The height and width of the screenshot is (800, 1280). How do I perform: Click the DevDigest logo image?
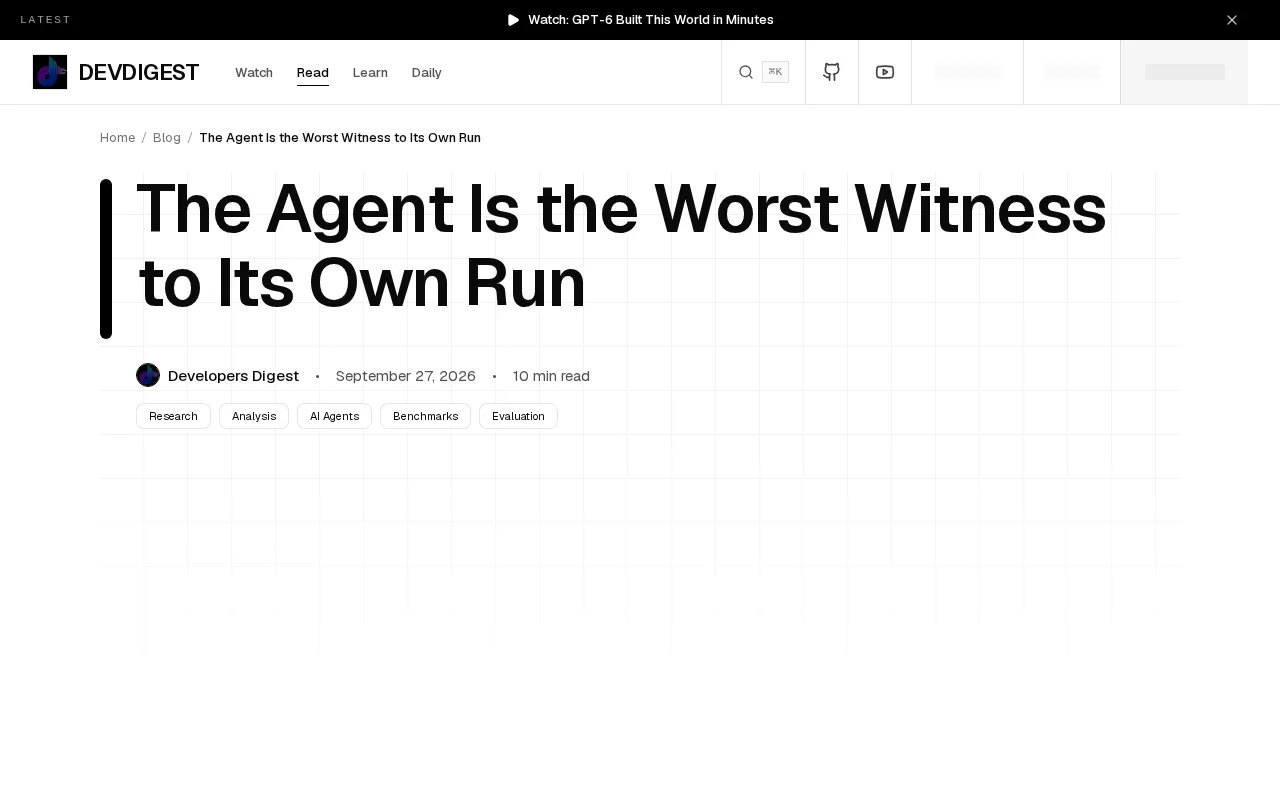point(50,72)
